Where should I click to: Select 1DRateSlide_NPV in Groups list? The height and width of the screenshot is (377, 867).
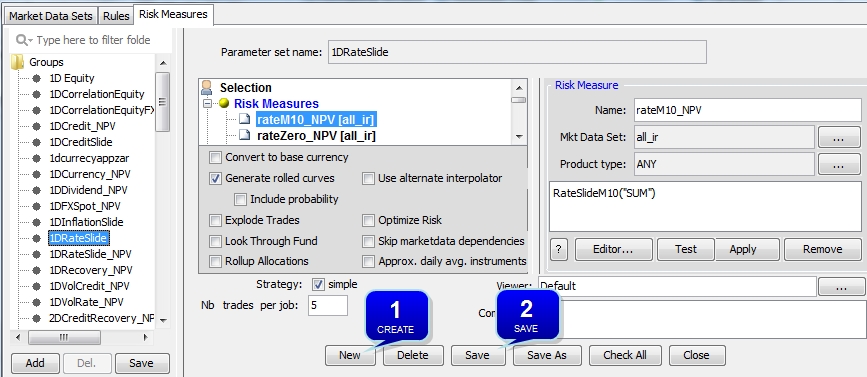pyautogui.click(x=90, y=254)
